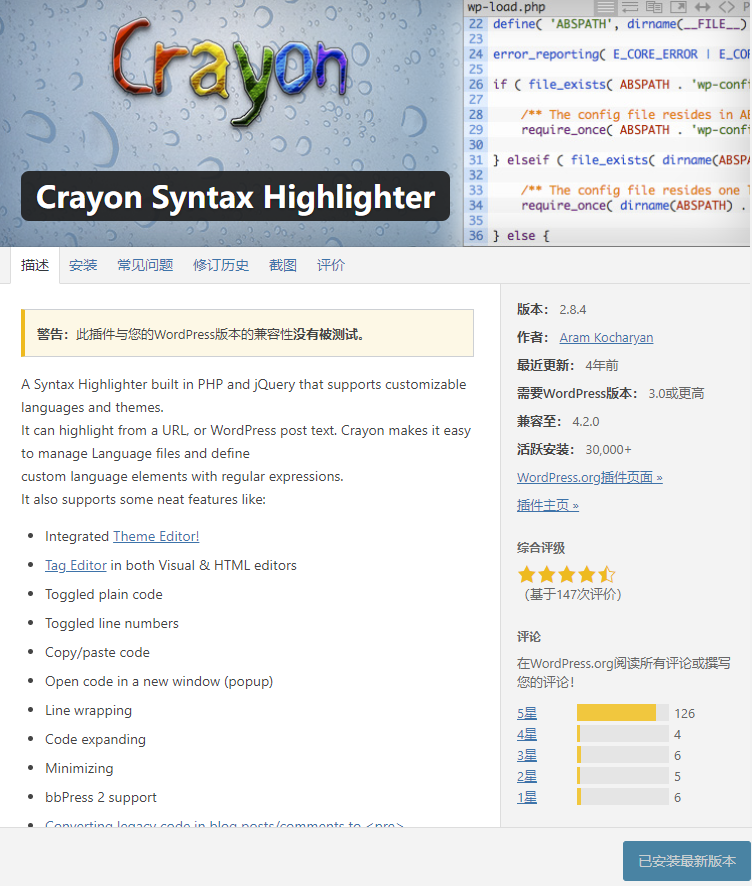
Task: Click the wp-load.php file title
Action: (x=506, y=7)
